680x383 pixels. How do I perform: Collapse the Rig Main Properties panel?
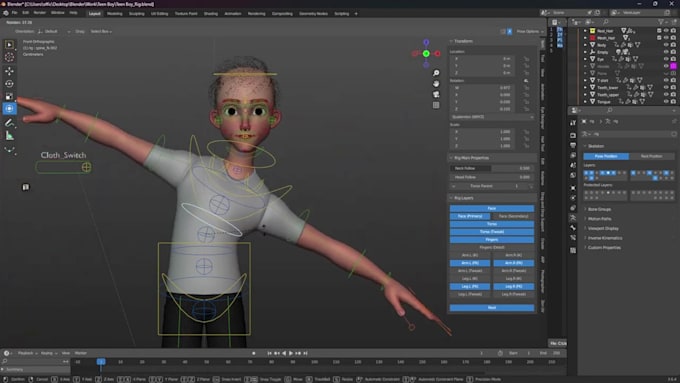click(x=451, y=158)
